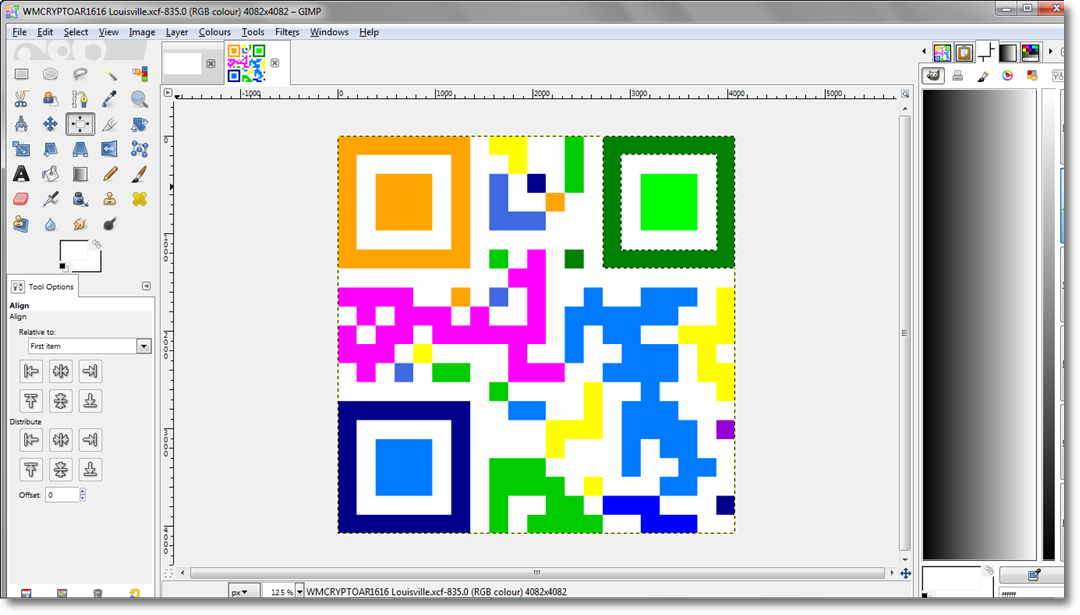Switch to the Palettes tab in right dock
The height and width of the screenshot is (615, 1080).
(x=1030, y=52)
